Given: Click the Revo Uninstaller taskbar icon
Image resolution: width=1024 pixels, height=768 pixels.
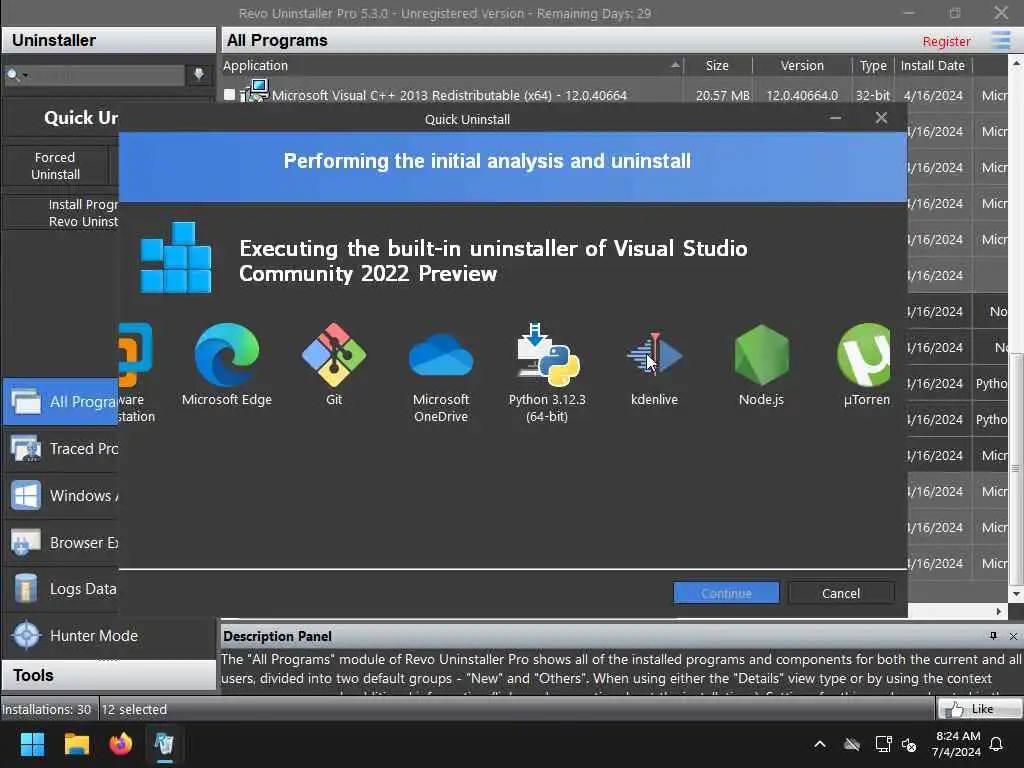Looking at the screenshot, I should pyautogui.click(x=165, y=744).
